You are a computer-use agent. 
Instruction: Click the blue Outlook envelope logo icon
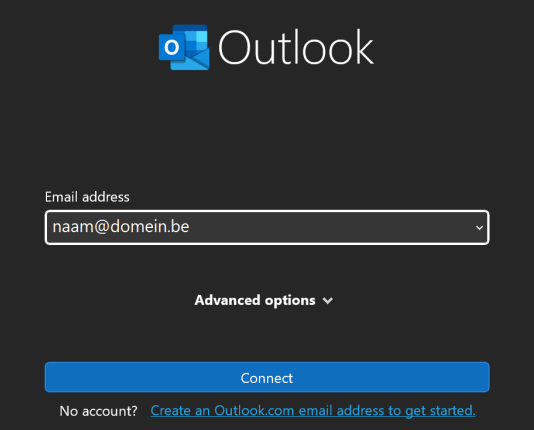coord(184,47)
